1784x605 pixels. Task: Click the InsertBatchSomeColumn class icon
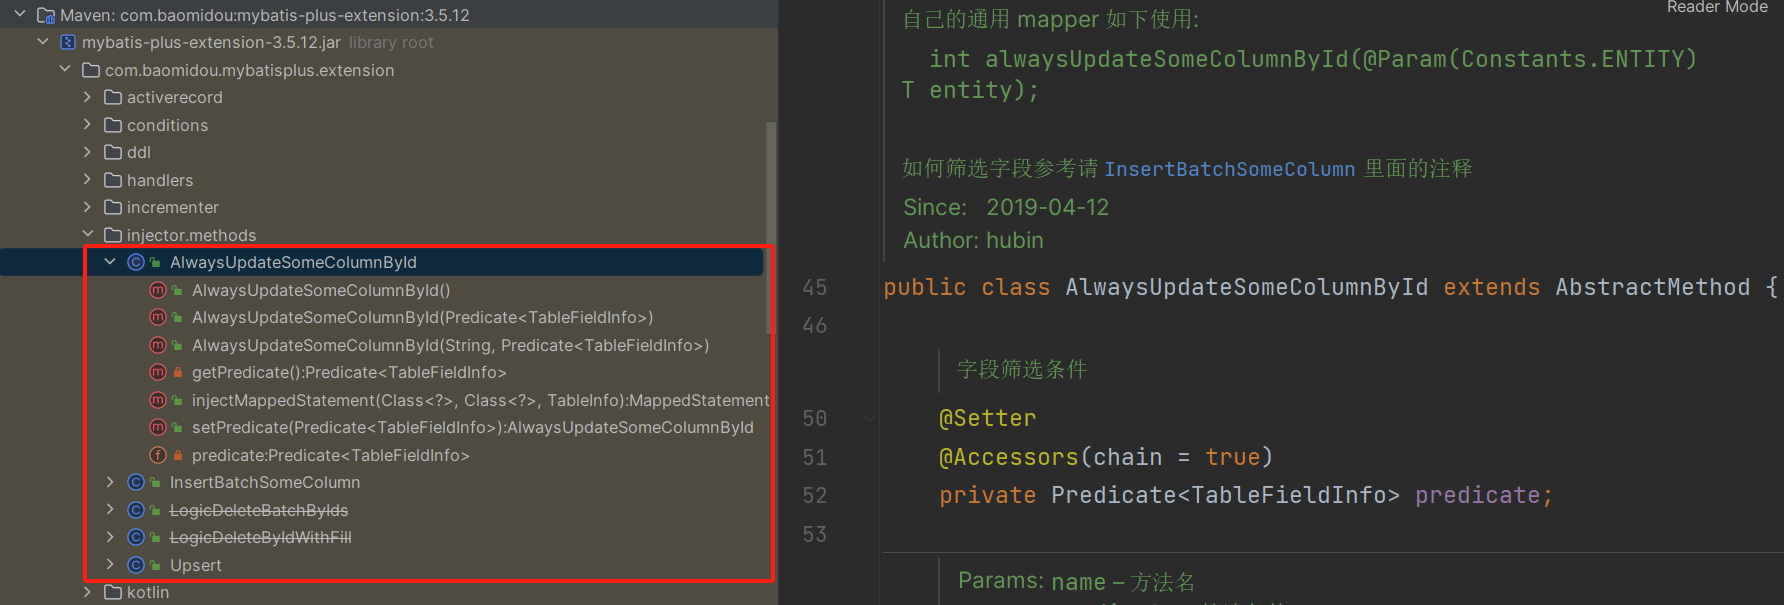[x=136, y=482]
